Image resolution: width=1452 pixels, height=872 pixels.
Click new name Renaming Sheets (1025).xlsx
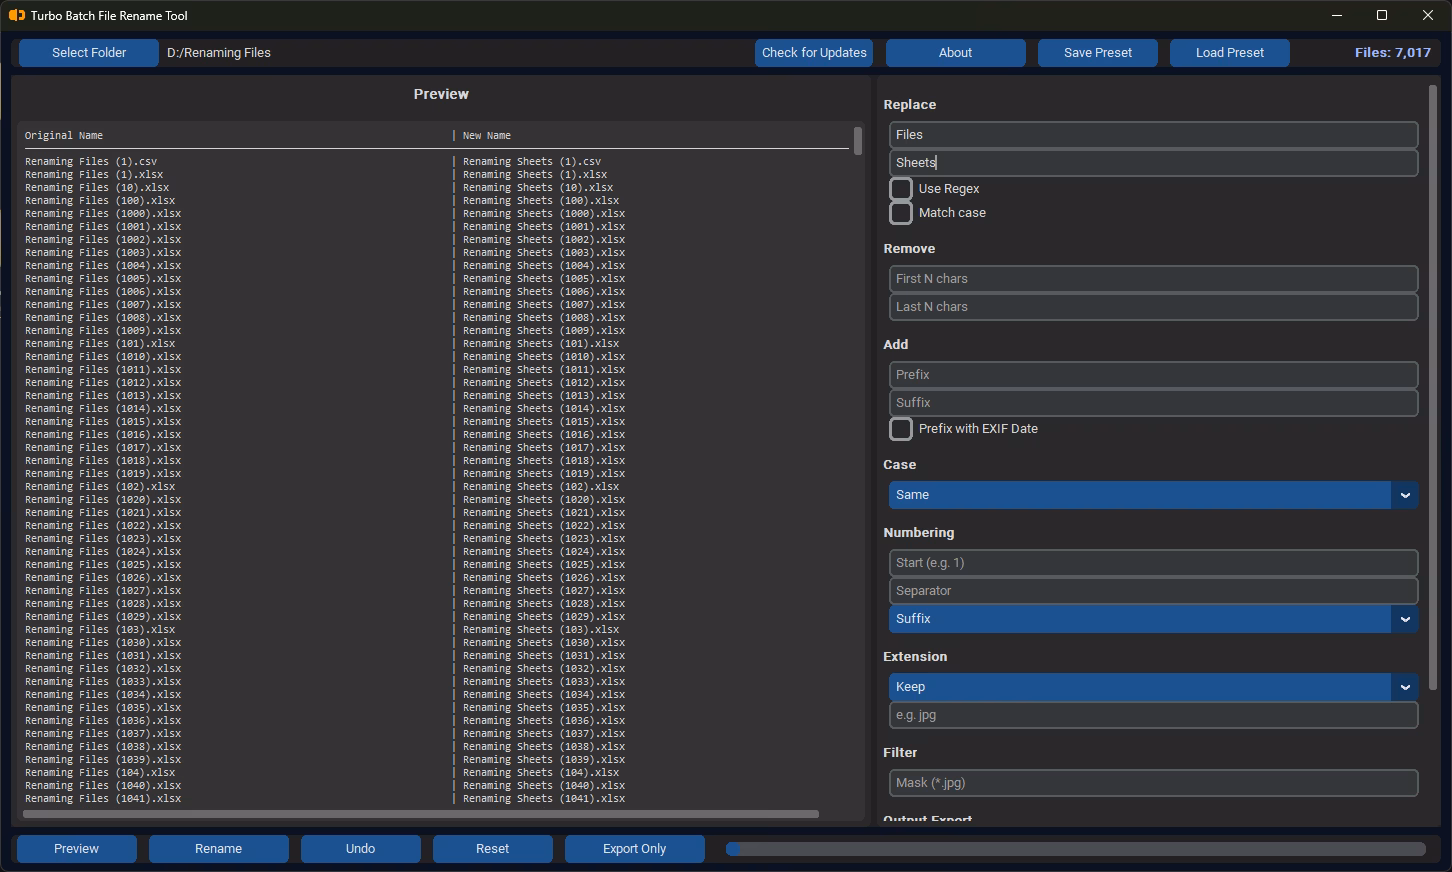[544, 564]
